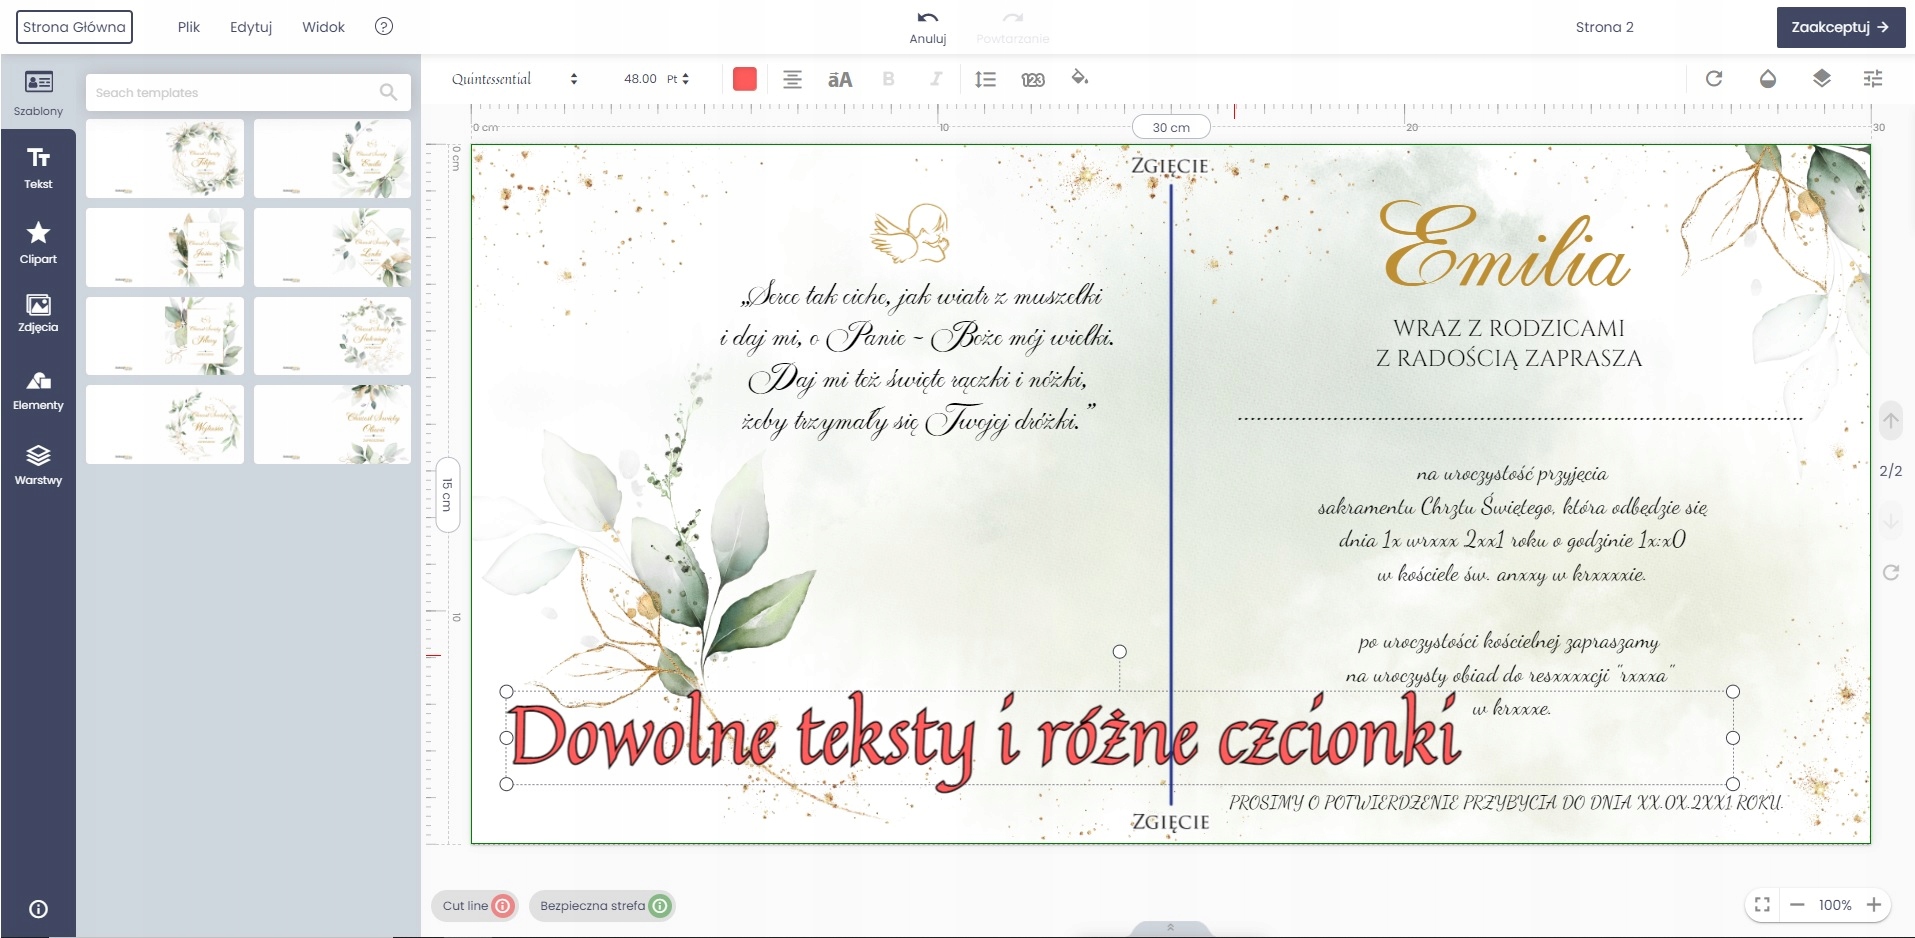Toggle the text case aA option
The height and width of the screenshot is (938, 1915).
(840, 79)
